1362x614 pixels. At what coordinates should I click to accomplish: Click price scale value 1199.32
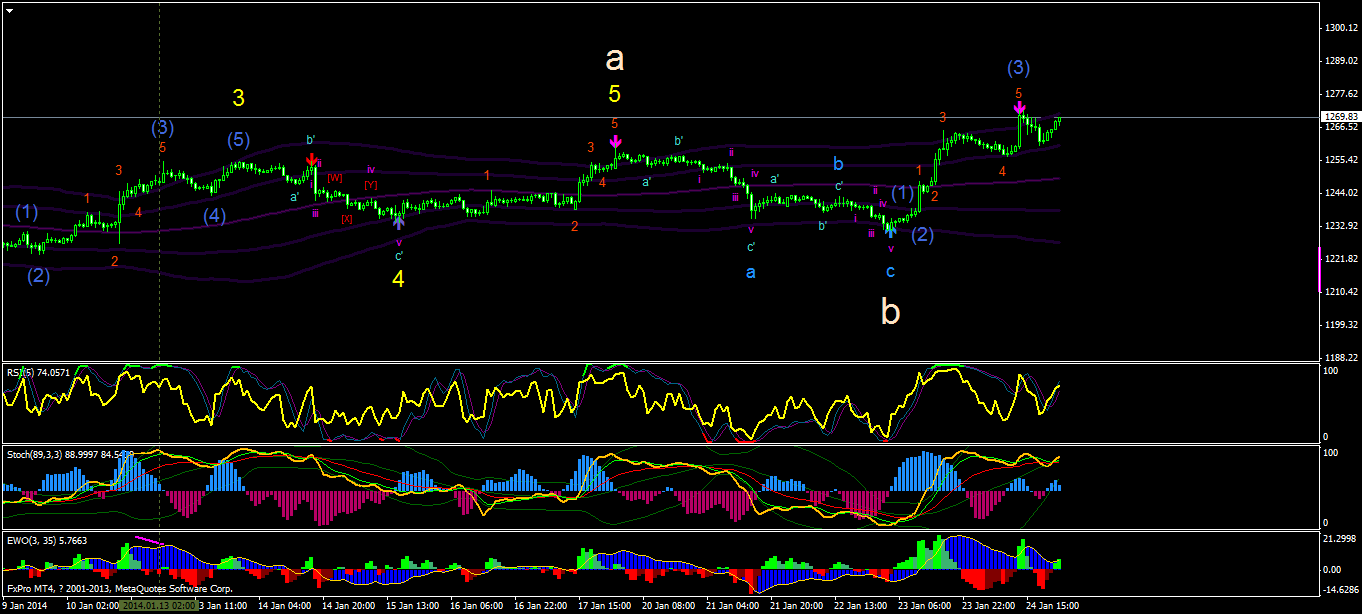[1341, 325]
